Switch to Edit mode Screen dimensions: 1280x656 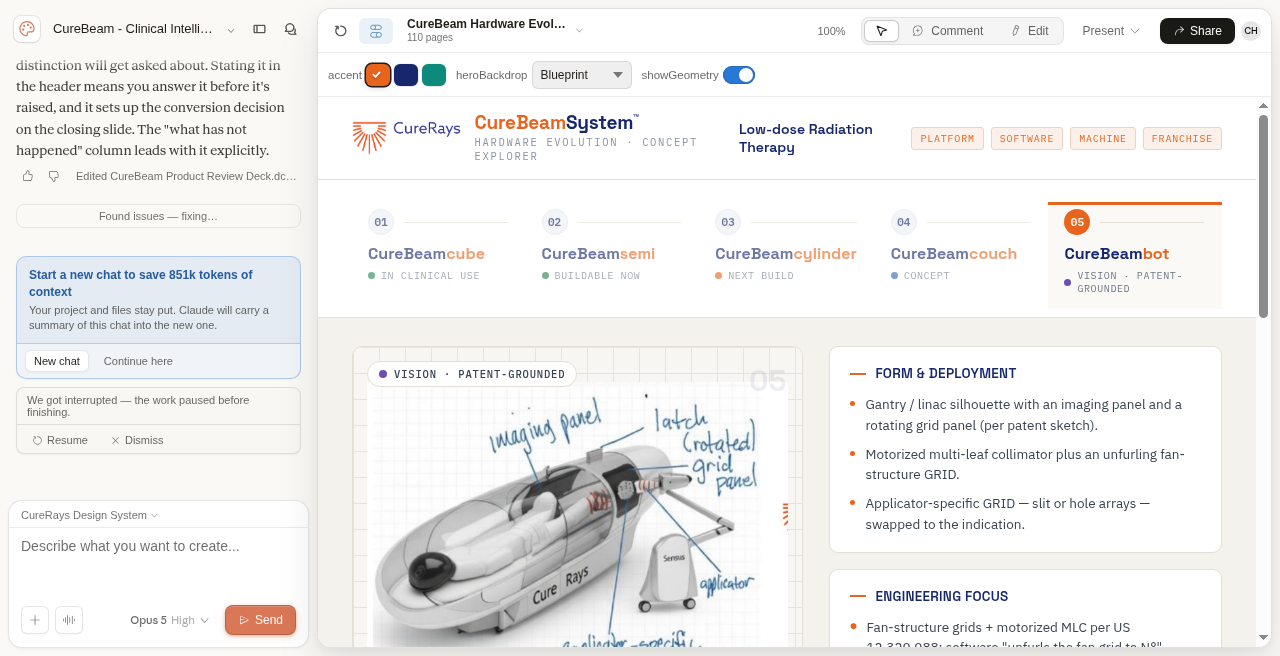click(1029, 31)
